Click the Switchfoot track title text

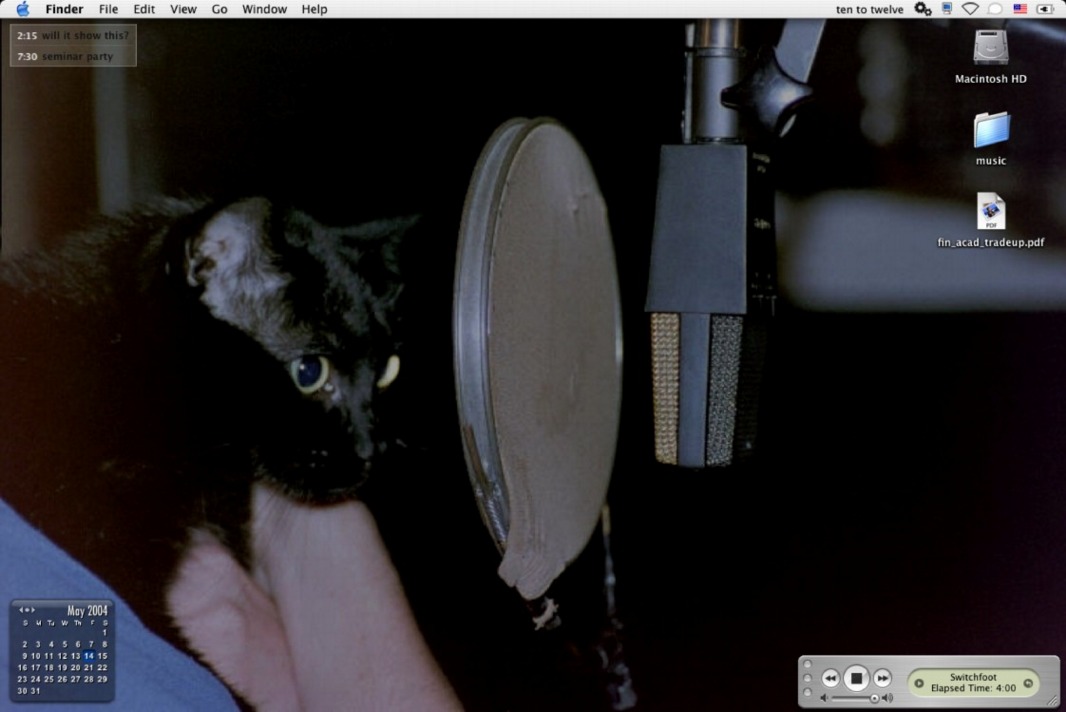[x=974, y=677]
